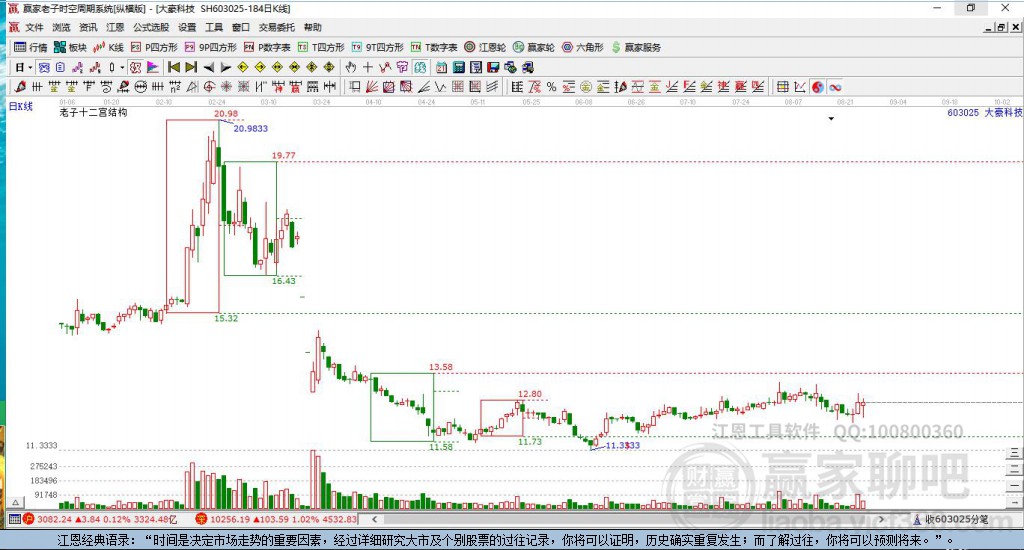Screen dimensions: 1024x550
Task: Click the colored grid table icon
Action: click(782, 86)
